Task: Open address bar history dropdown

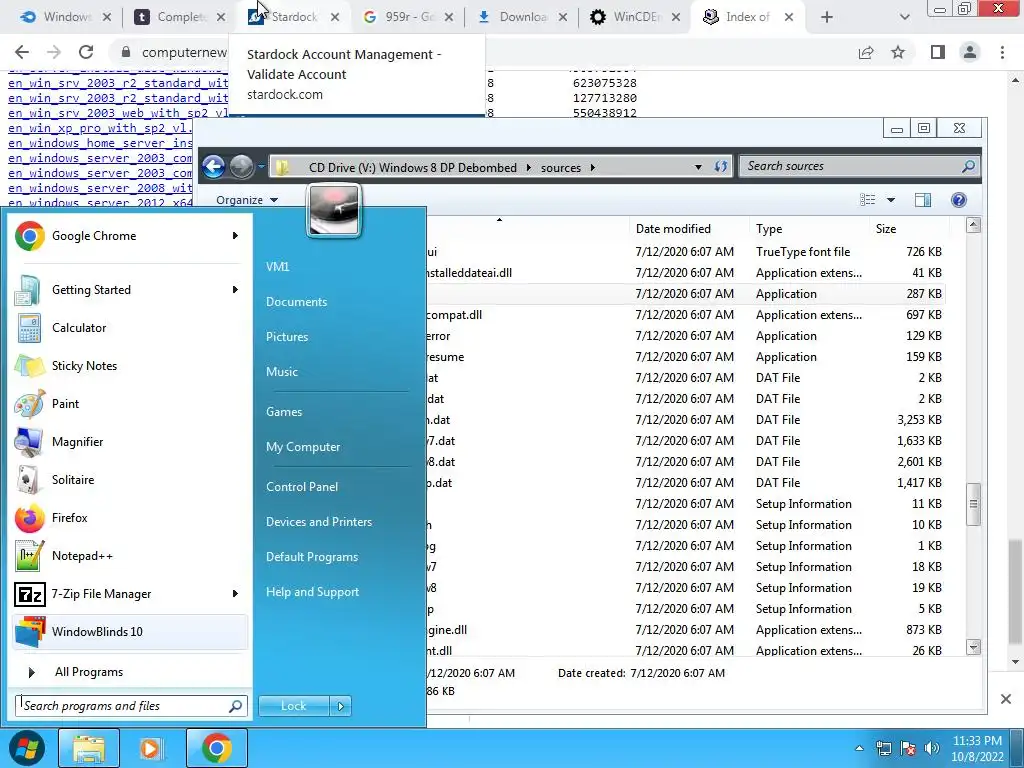Action: coord(698,167)
